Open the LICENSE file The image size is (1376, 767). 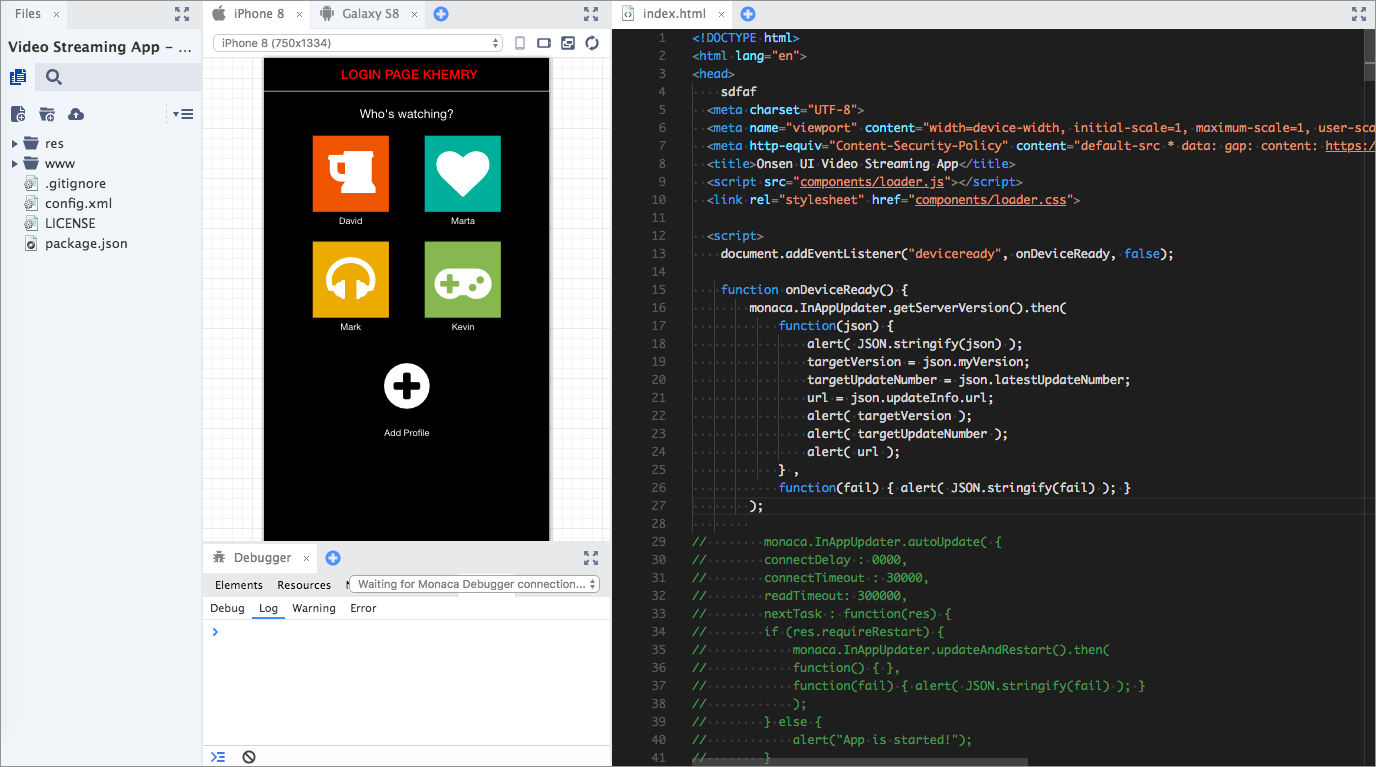pyautogui.click(x=70, y=224)
